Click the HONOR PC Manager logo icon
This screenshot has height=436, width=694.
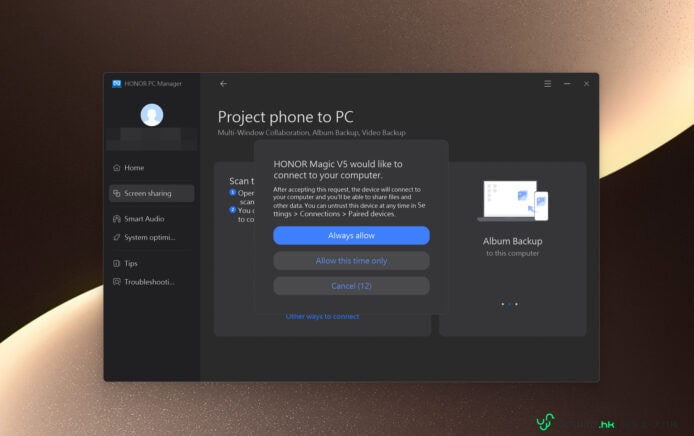tap(117, 84)
